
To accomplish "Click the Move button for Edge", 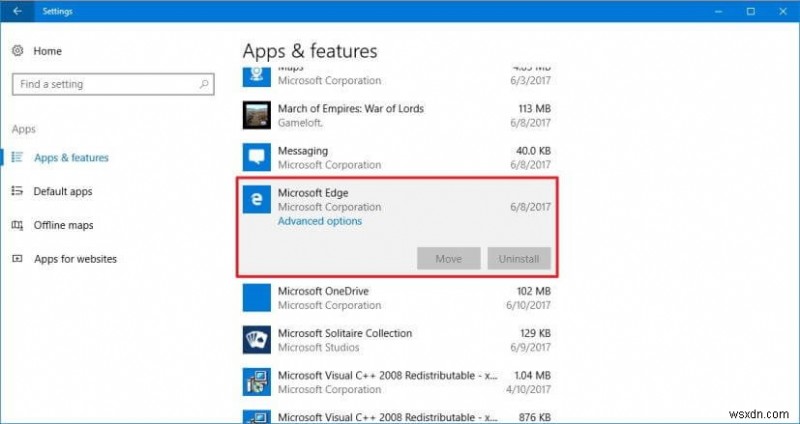I will tap(448, 259).
